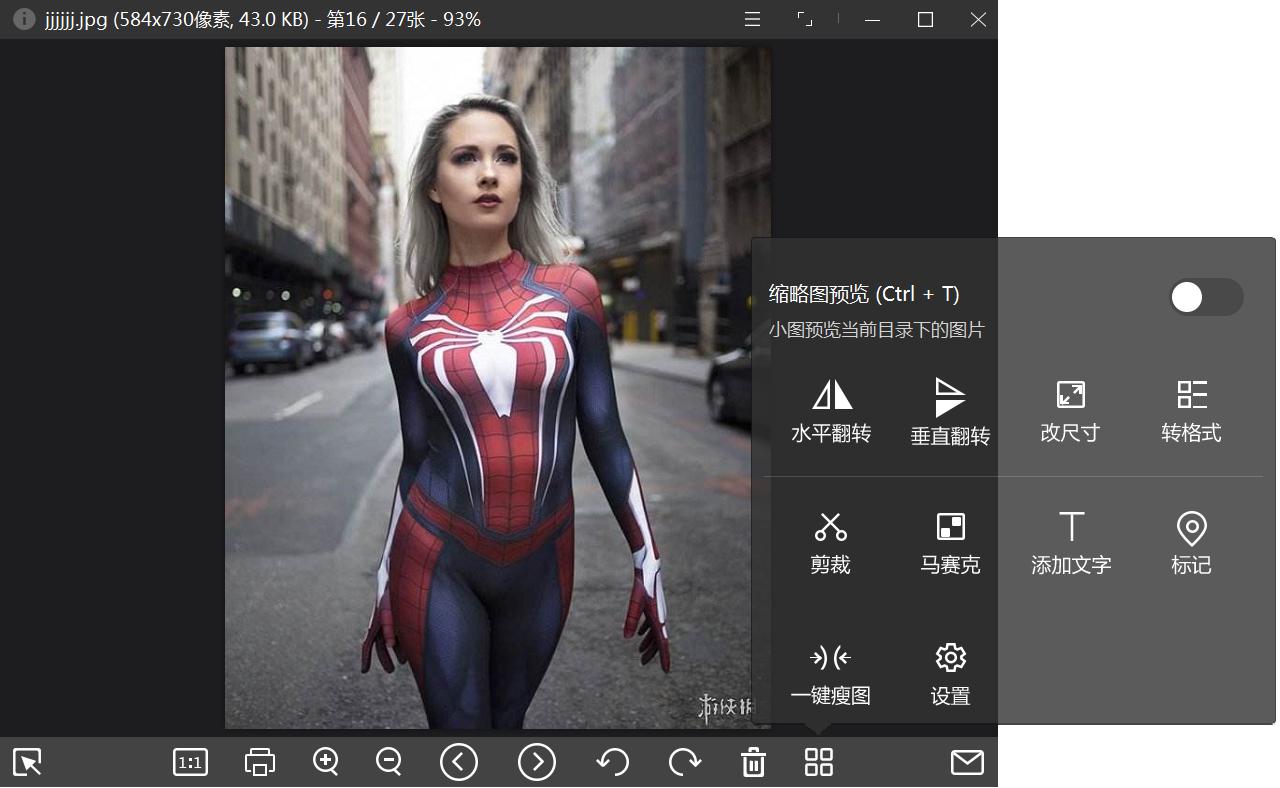Open settings (设置) gear in the popup

(950, 658)
